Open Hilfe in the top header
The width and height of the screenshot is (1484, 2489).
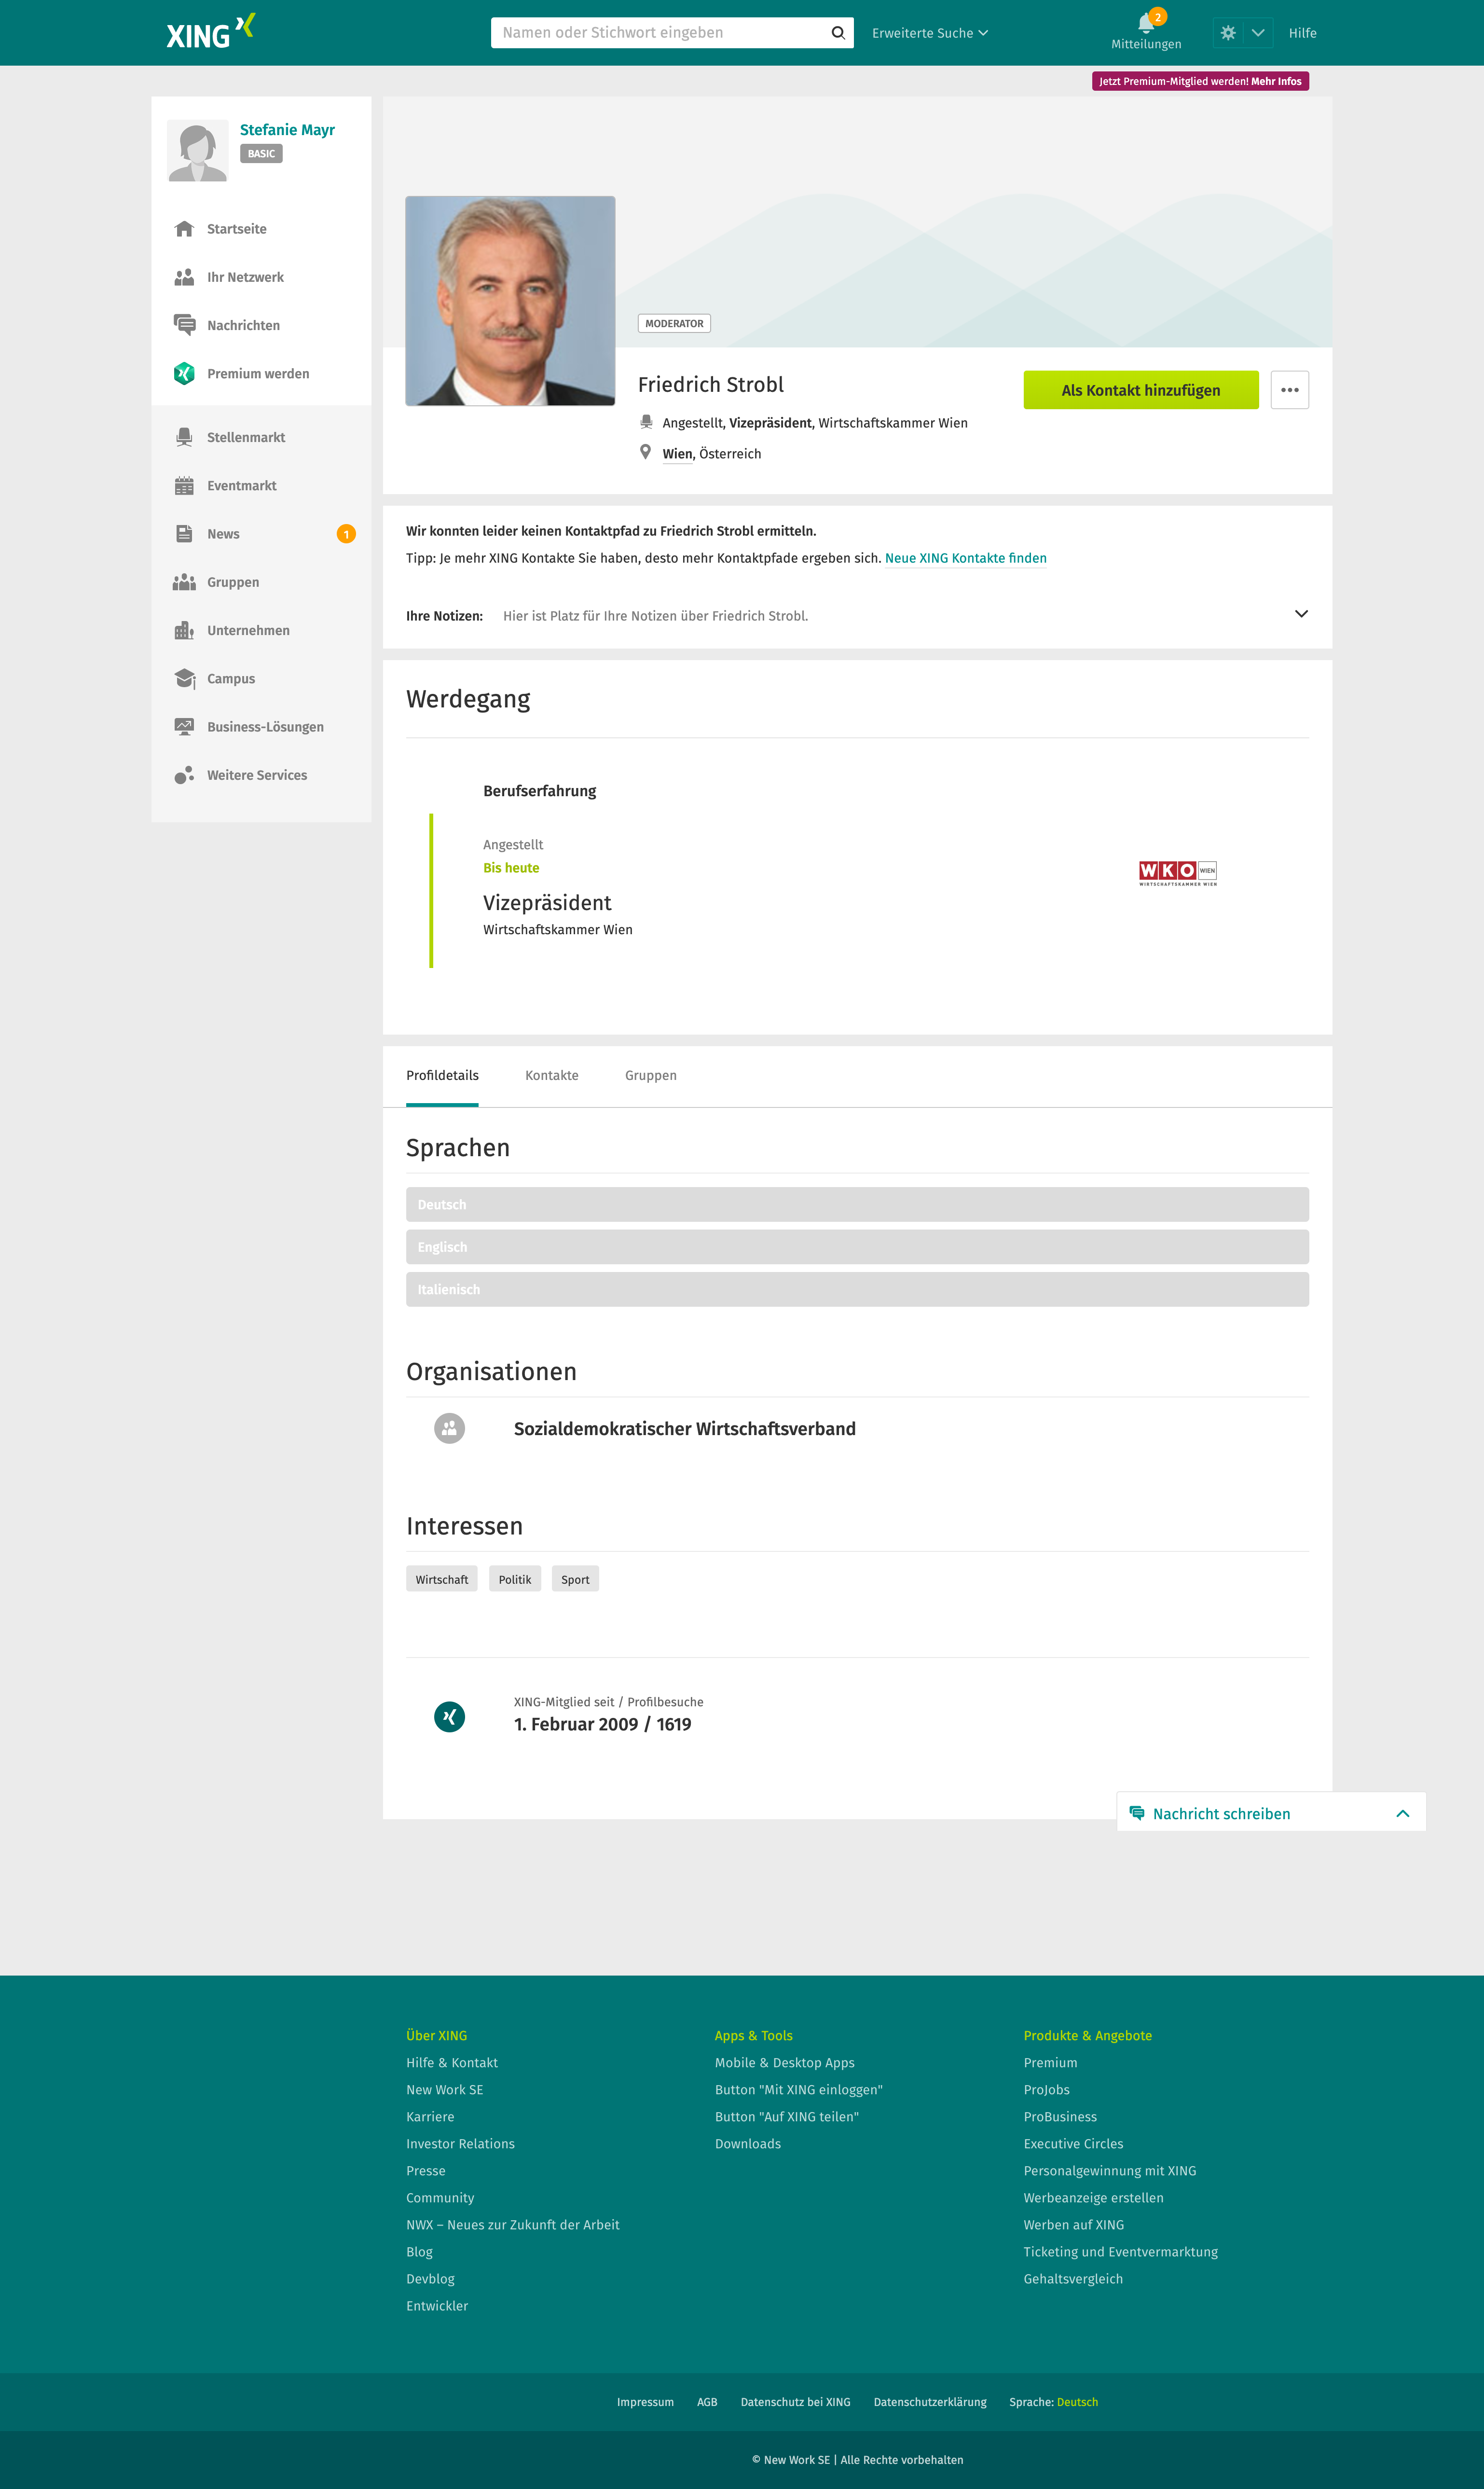(x=1303, y=33)
